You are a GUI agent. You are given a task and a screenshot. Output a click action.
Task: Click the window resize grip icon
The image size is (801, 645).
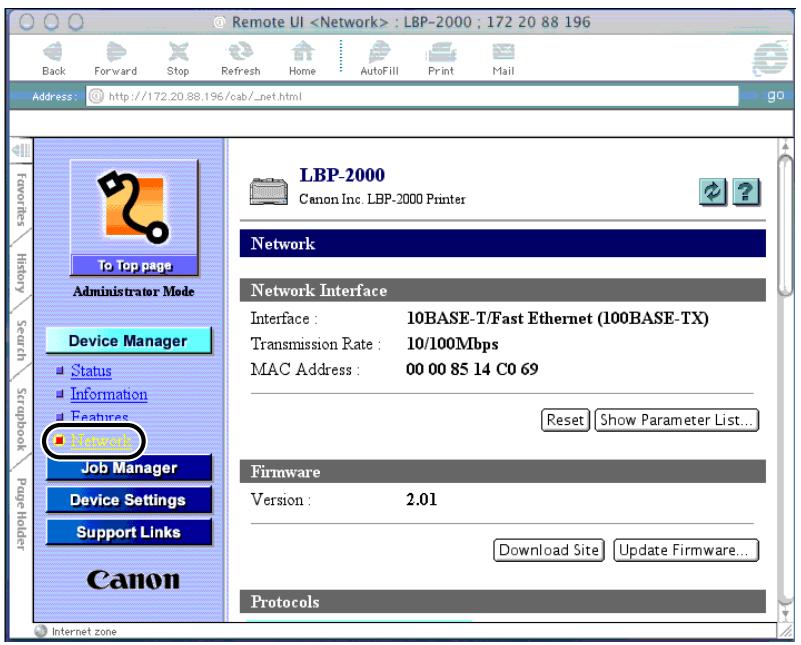point(785,632)
